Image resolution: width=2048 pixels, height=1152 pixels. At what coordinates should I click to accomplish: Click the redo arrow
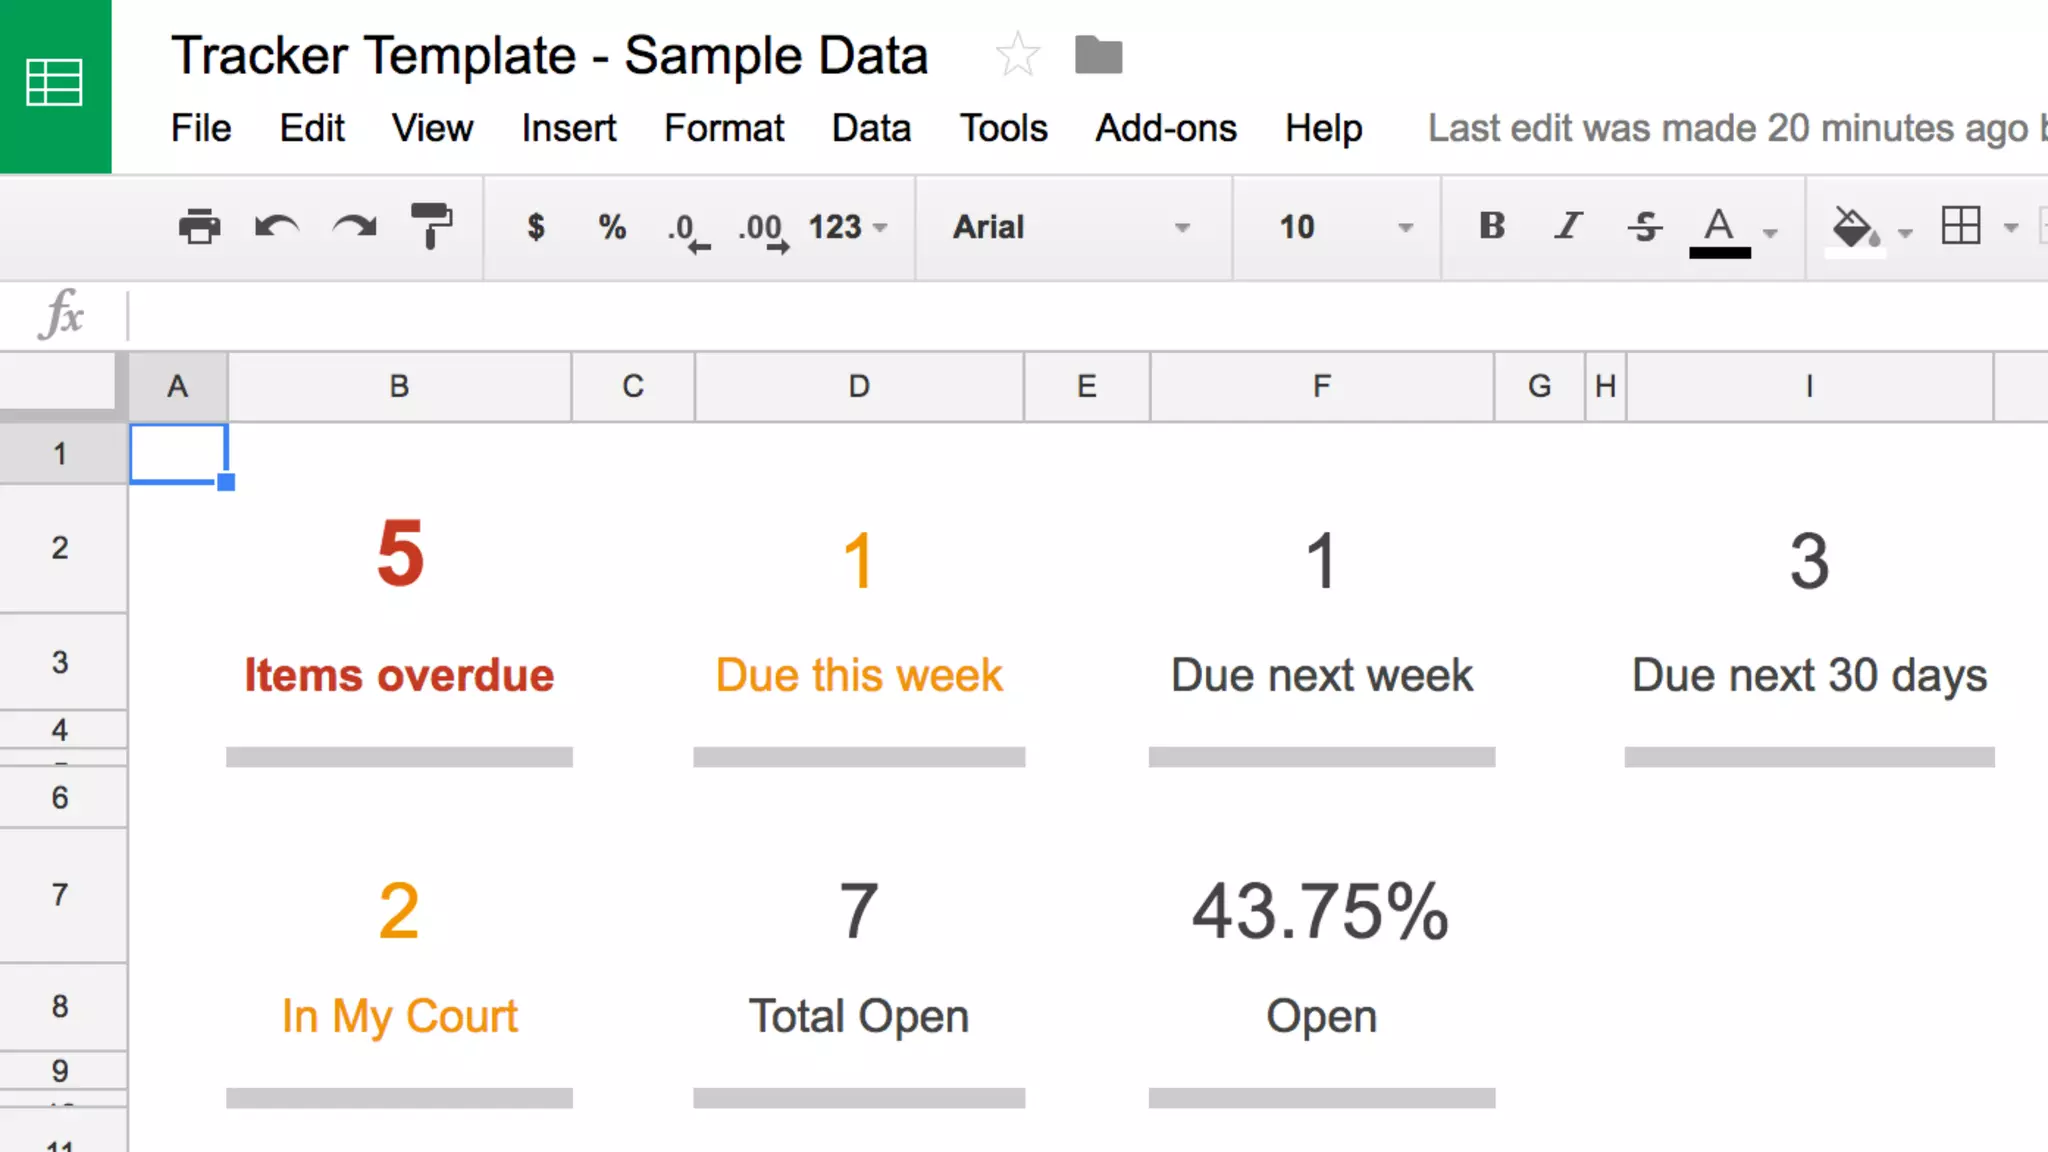(354, 227)
